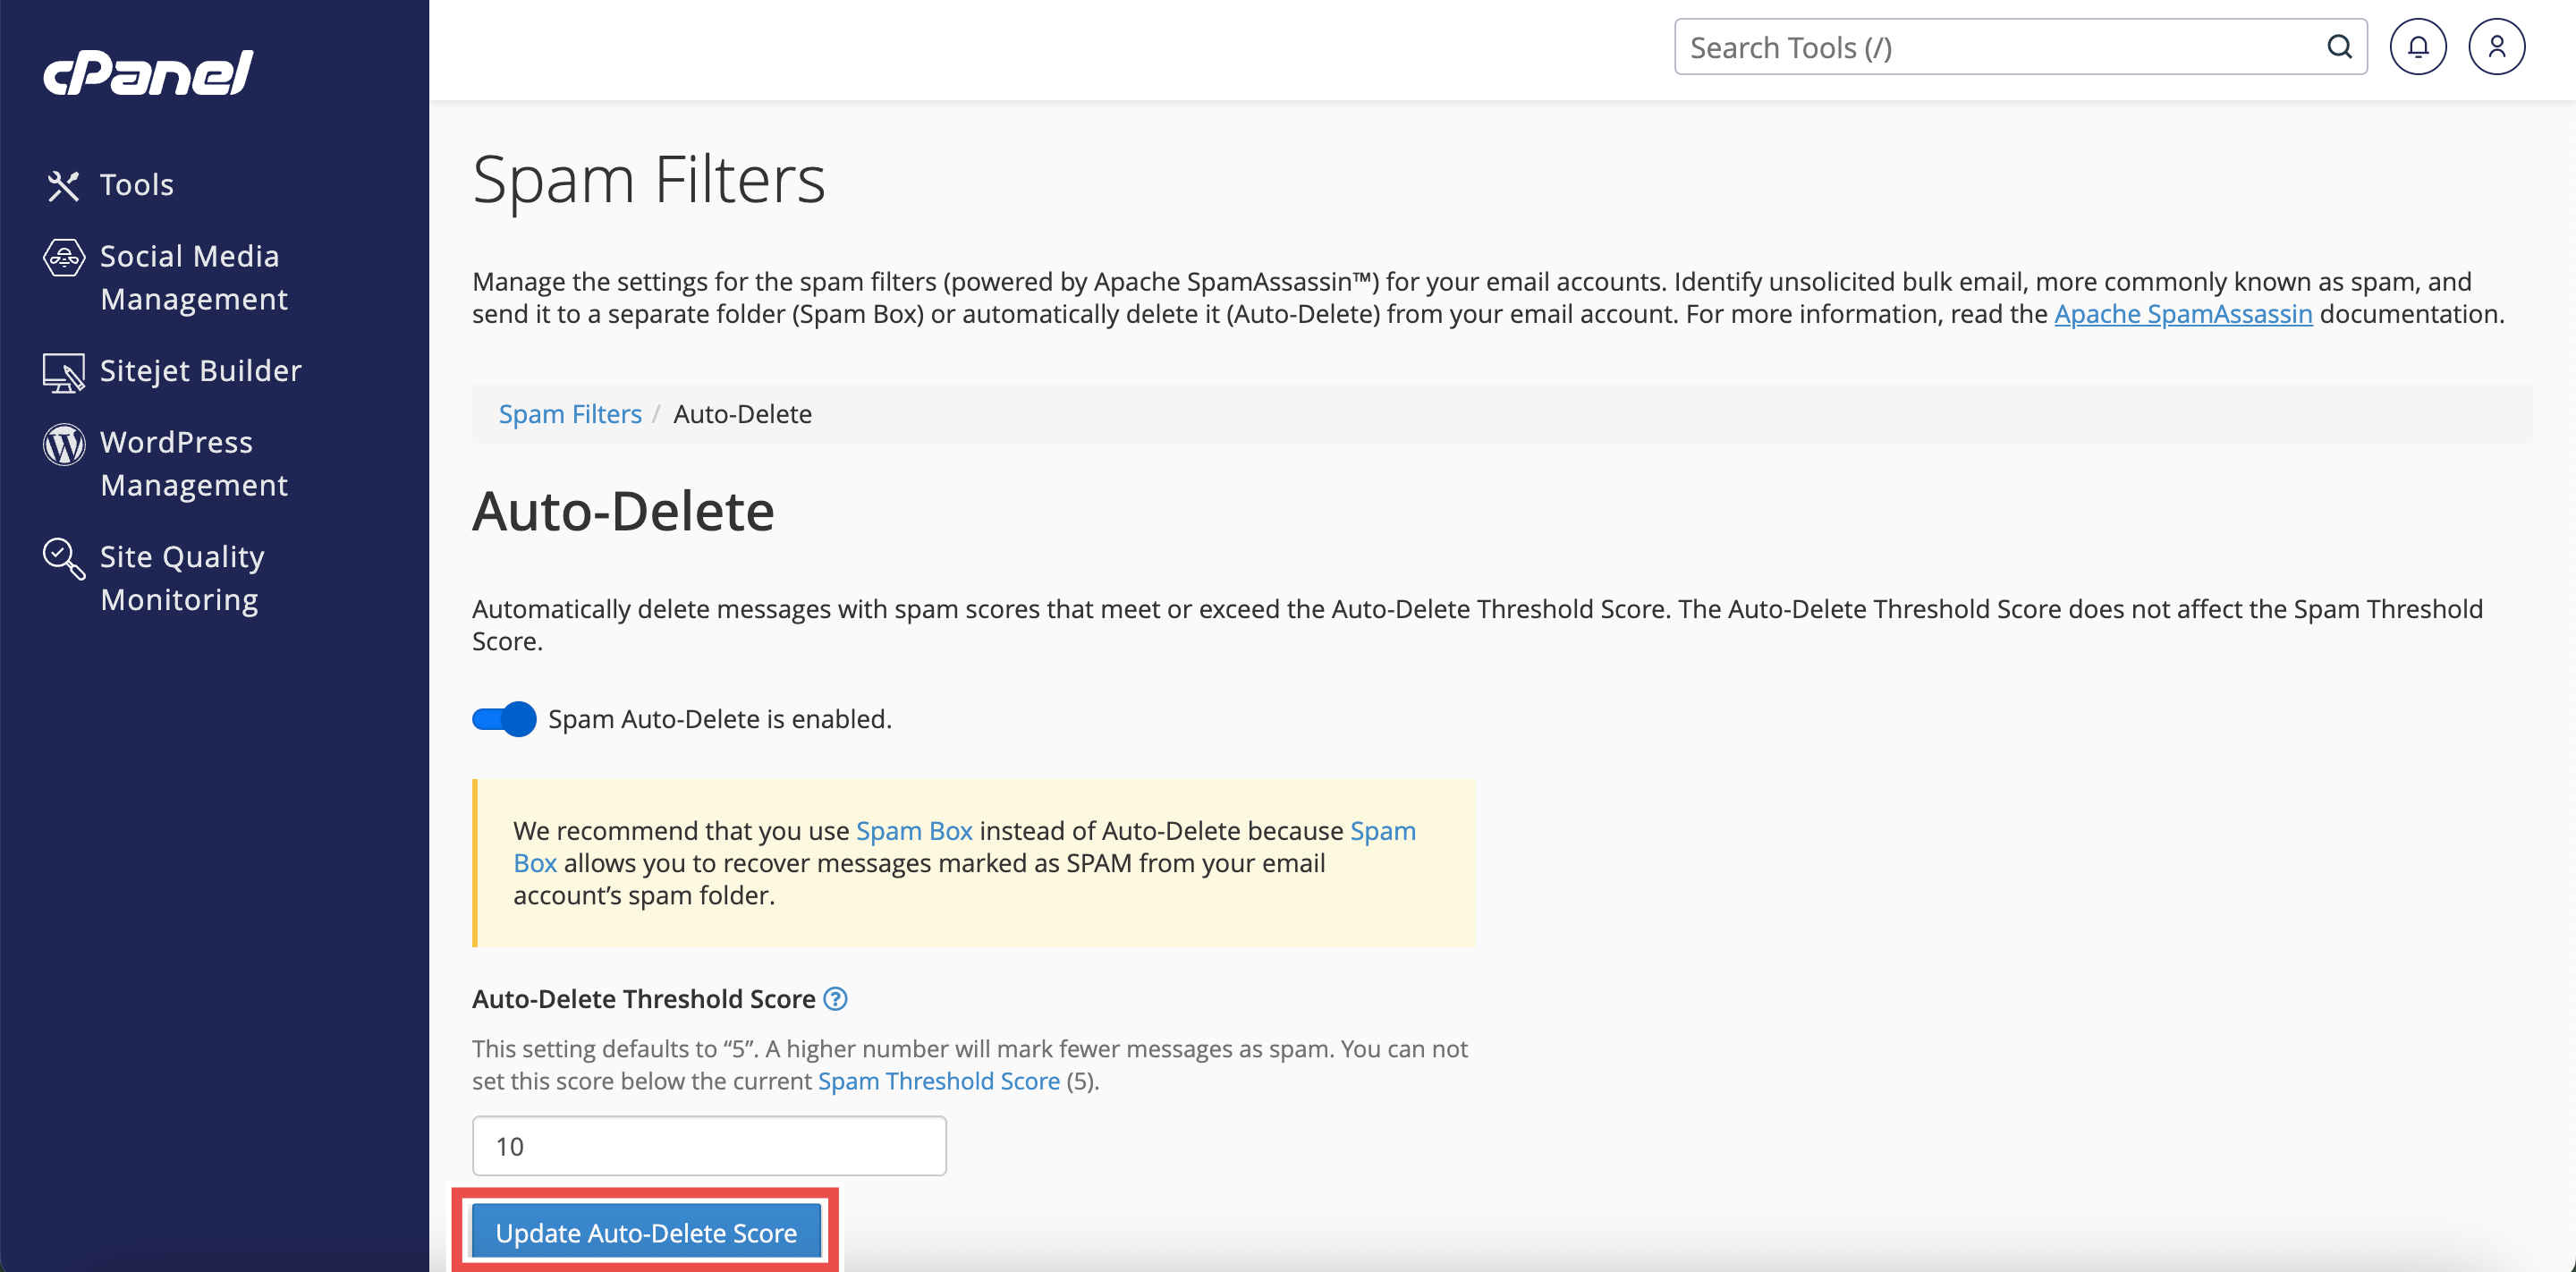The width and height of the screenshot is (2576, 1272).
Task: Click the Threshold Score help question mark
Action: [x=835, y=998]
